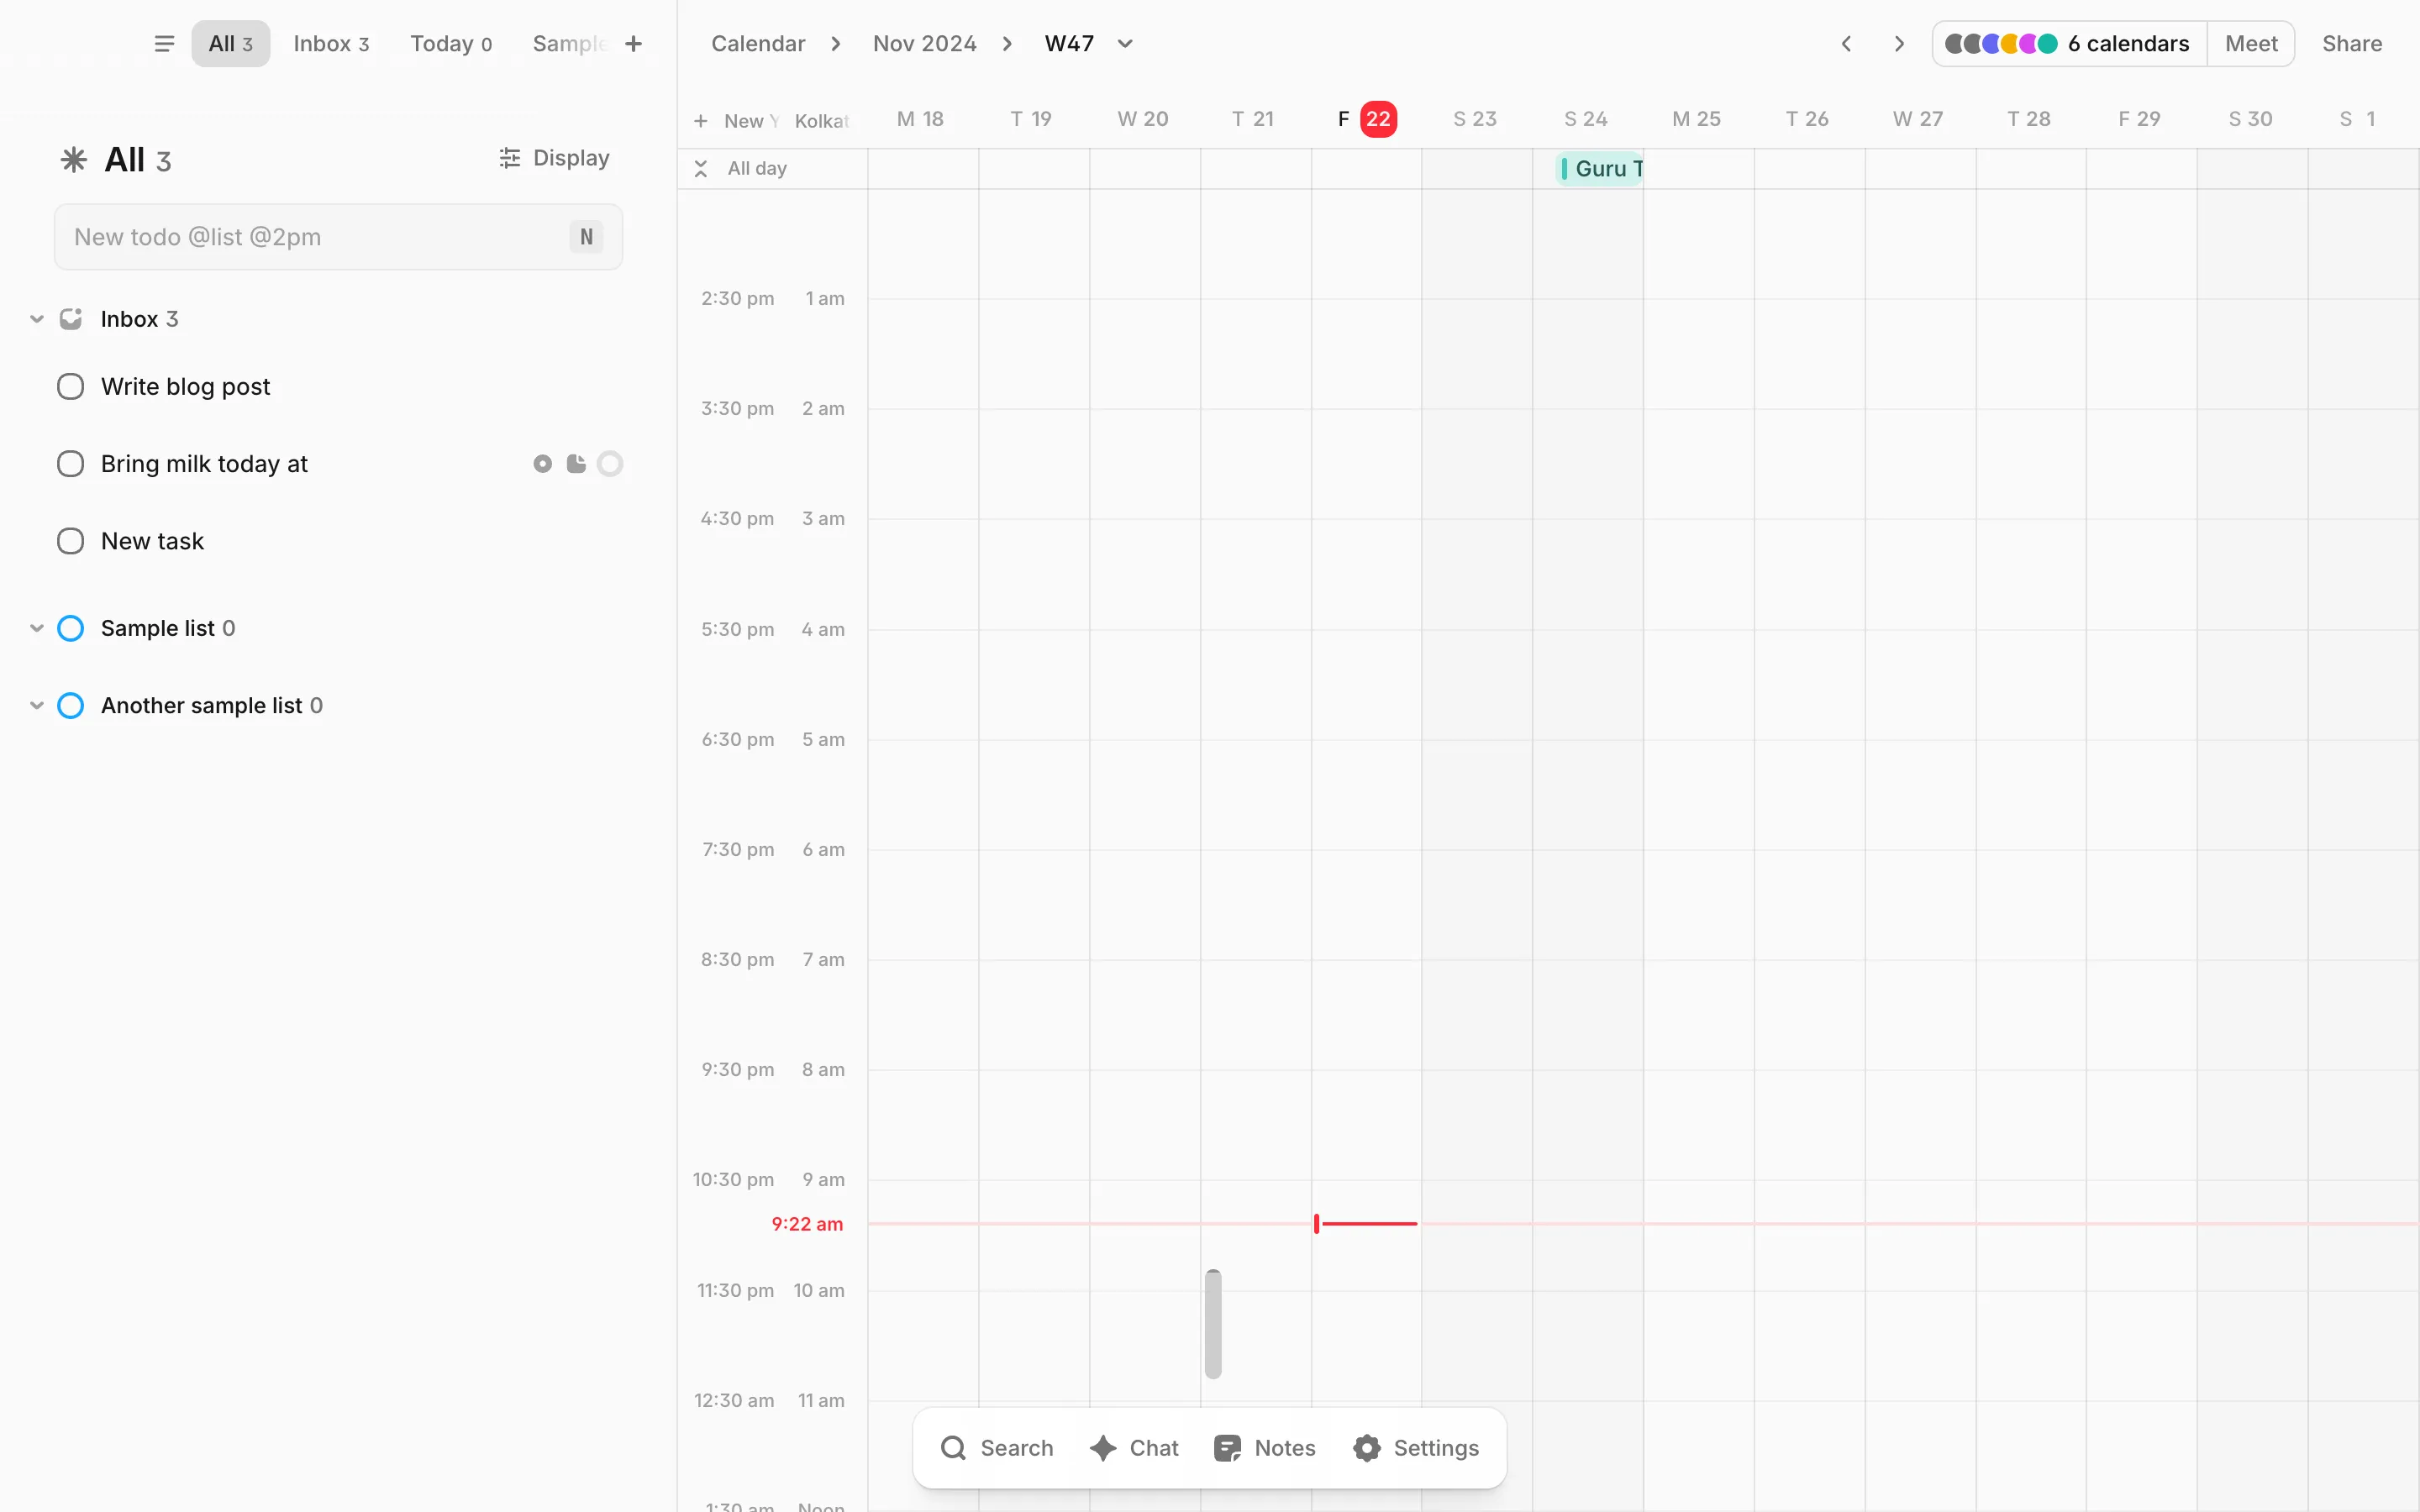
Task: Open the 6 calendars selector
Action: tap(2069, 44)
